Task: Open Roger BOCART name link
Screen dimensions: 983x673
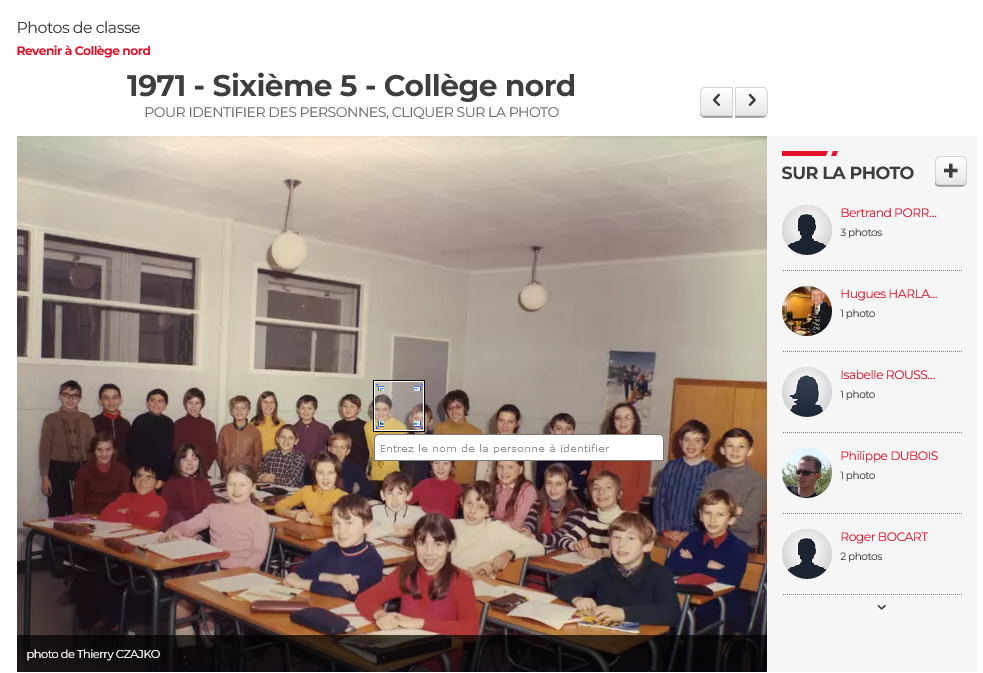Action: tap(884, 537)
